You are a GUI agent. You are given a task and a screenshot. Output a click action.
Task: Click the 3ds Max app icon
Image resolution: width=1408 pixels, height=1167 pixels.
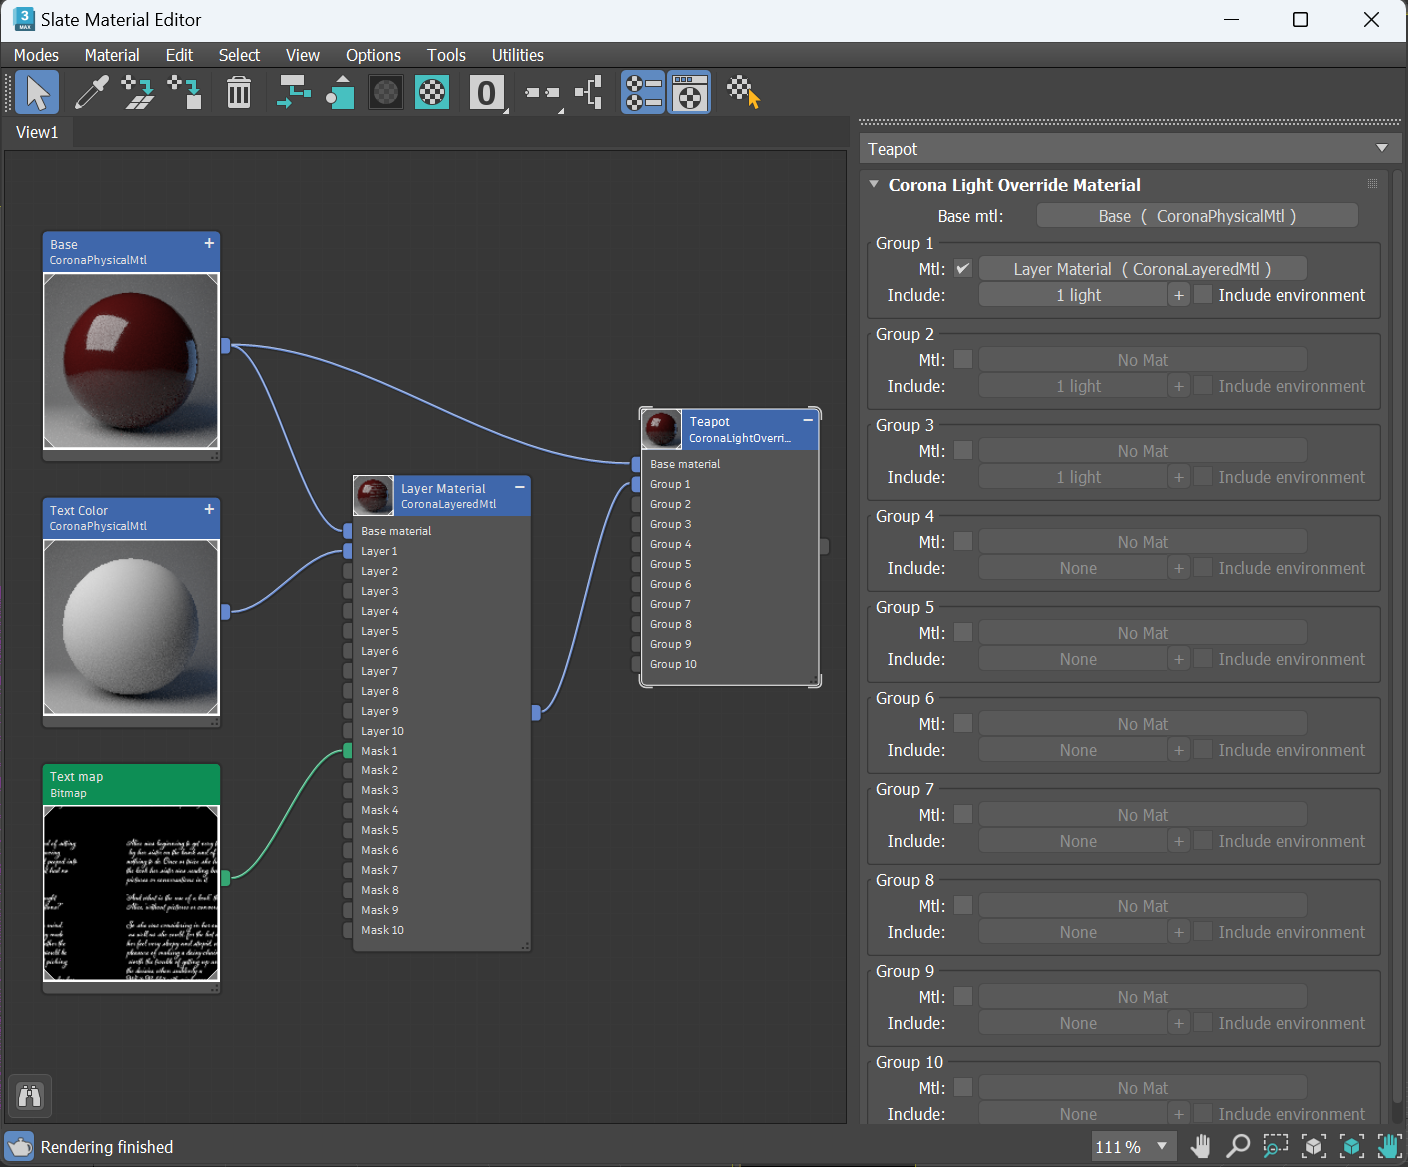(24, 19)
